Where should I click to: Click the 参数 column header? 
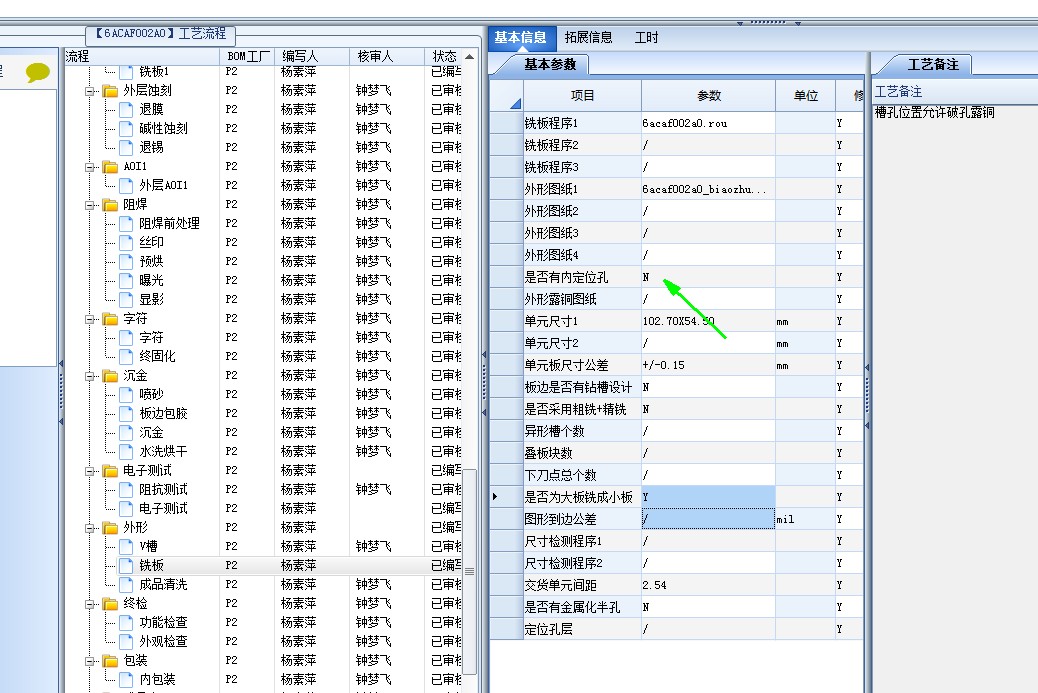709,96
